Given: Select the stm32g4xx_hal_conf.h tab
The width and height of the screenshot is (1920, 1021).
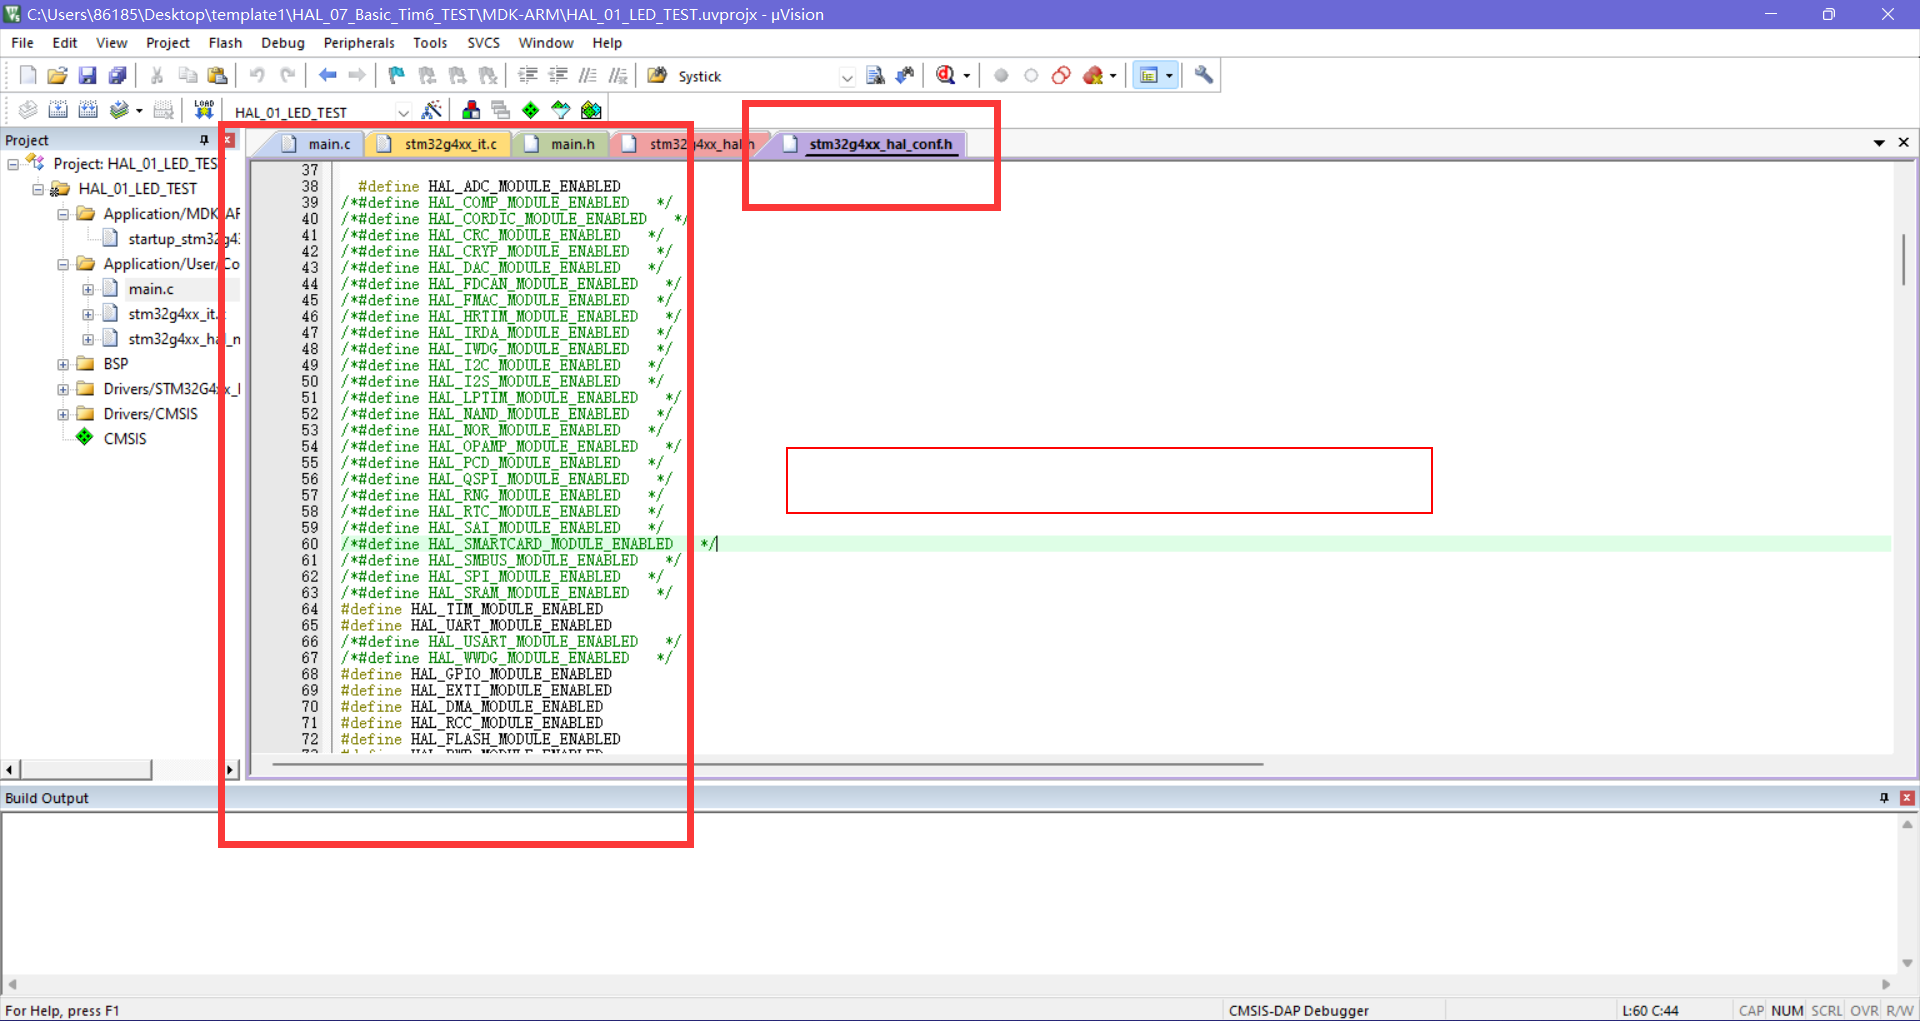Looking at the screenshot, I should click(x=870, y=144).
